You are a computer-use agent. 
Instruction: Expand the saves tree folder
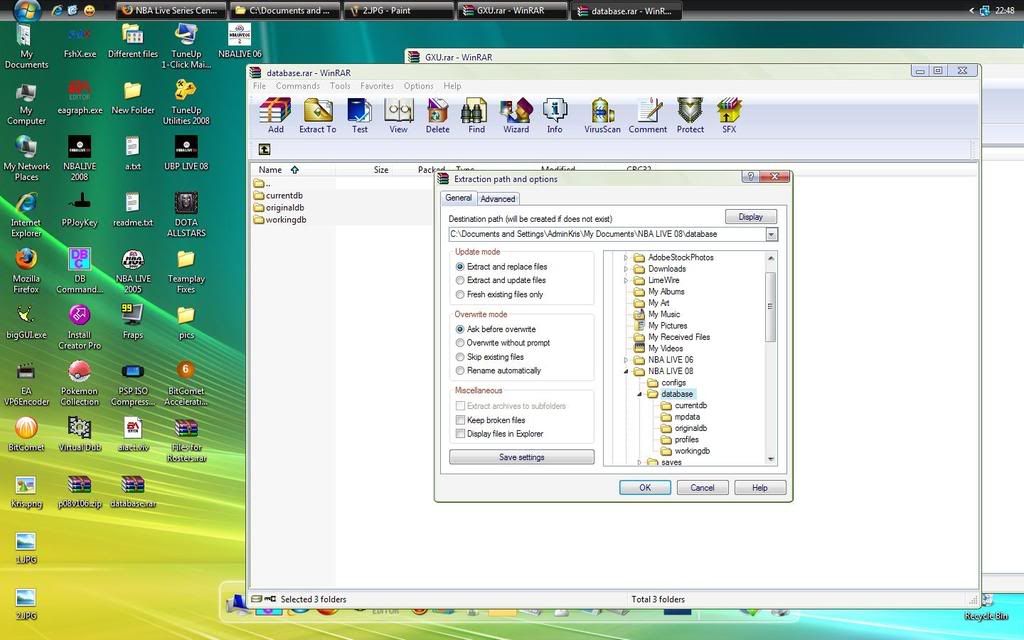click(639, 462)
